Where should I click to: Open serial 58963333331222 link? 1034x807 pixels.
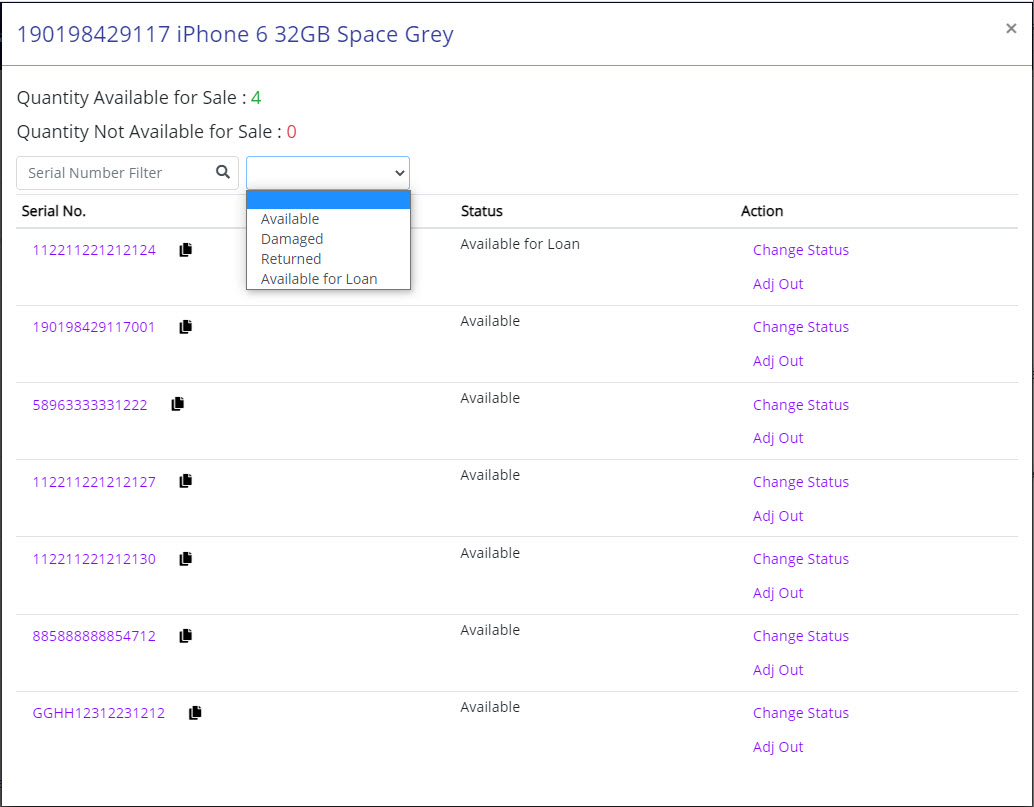click(90, 405)
